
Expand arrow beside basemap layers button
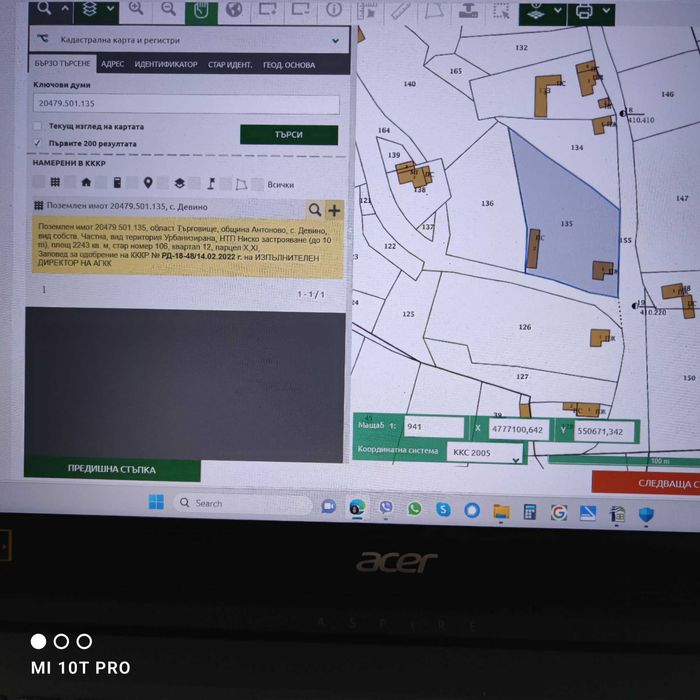pyautogui.click(x=558, y=11)
